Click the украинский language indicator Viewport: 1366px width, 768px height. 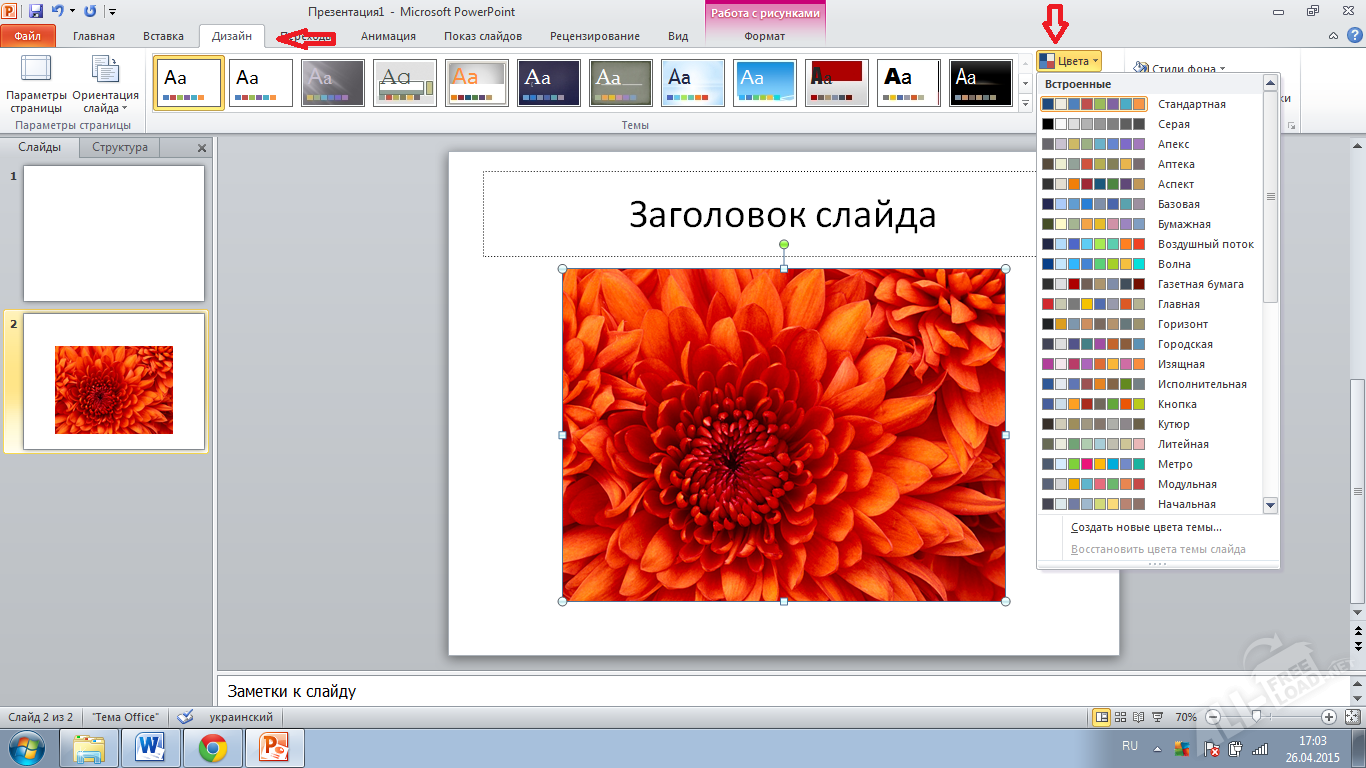click(x=241, y=717)
